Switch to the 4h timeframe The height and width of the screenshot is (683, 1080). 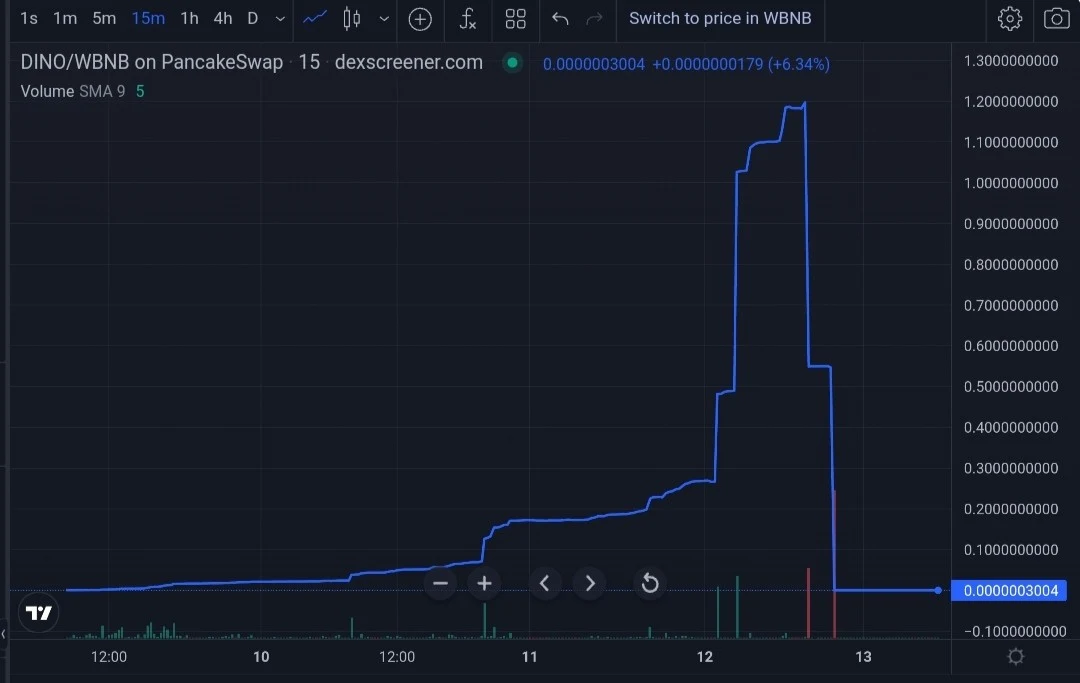click(x=222, y=19)
